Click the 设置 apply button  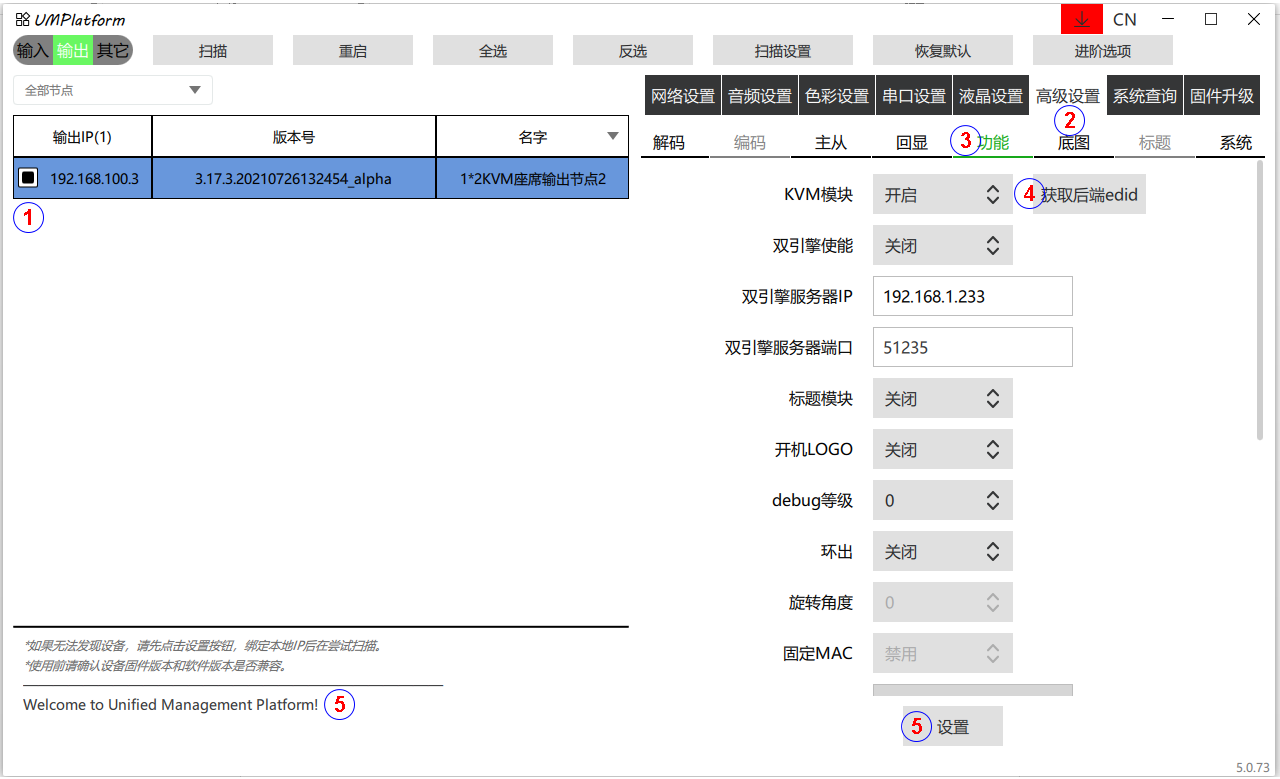[x=953, y=727]
